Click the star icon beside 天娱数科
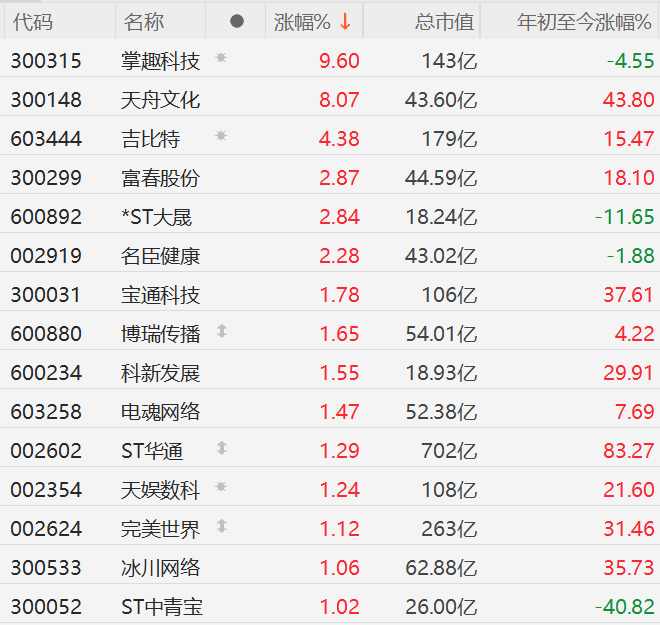Image resolution: width=660 pixels, height=625 pixels. coord(221,487)
